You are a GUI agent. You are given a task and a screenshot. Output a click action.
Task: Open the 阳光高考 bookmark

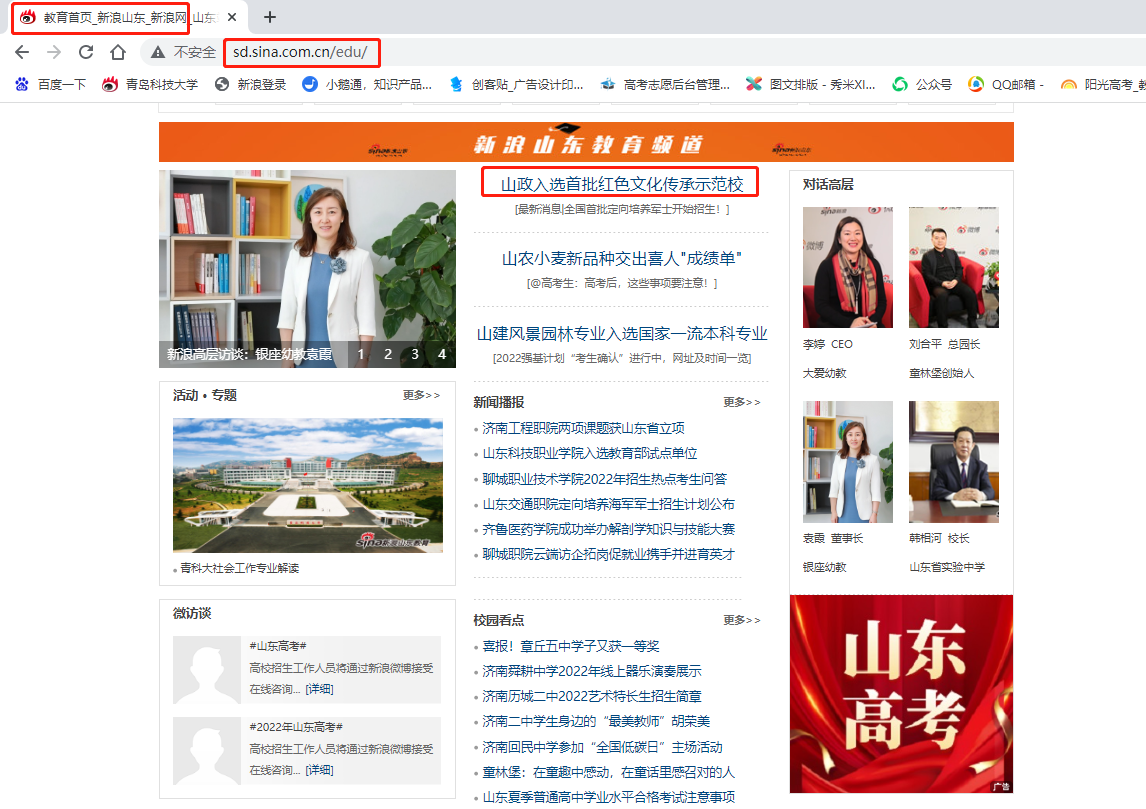point(1104,84)
